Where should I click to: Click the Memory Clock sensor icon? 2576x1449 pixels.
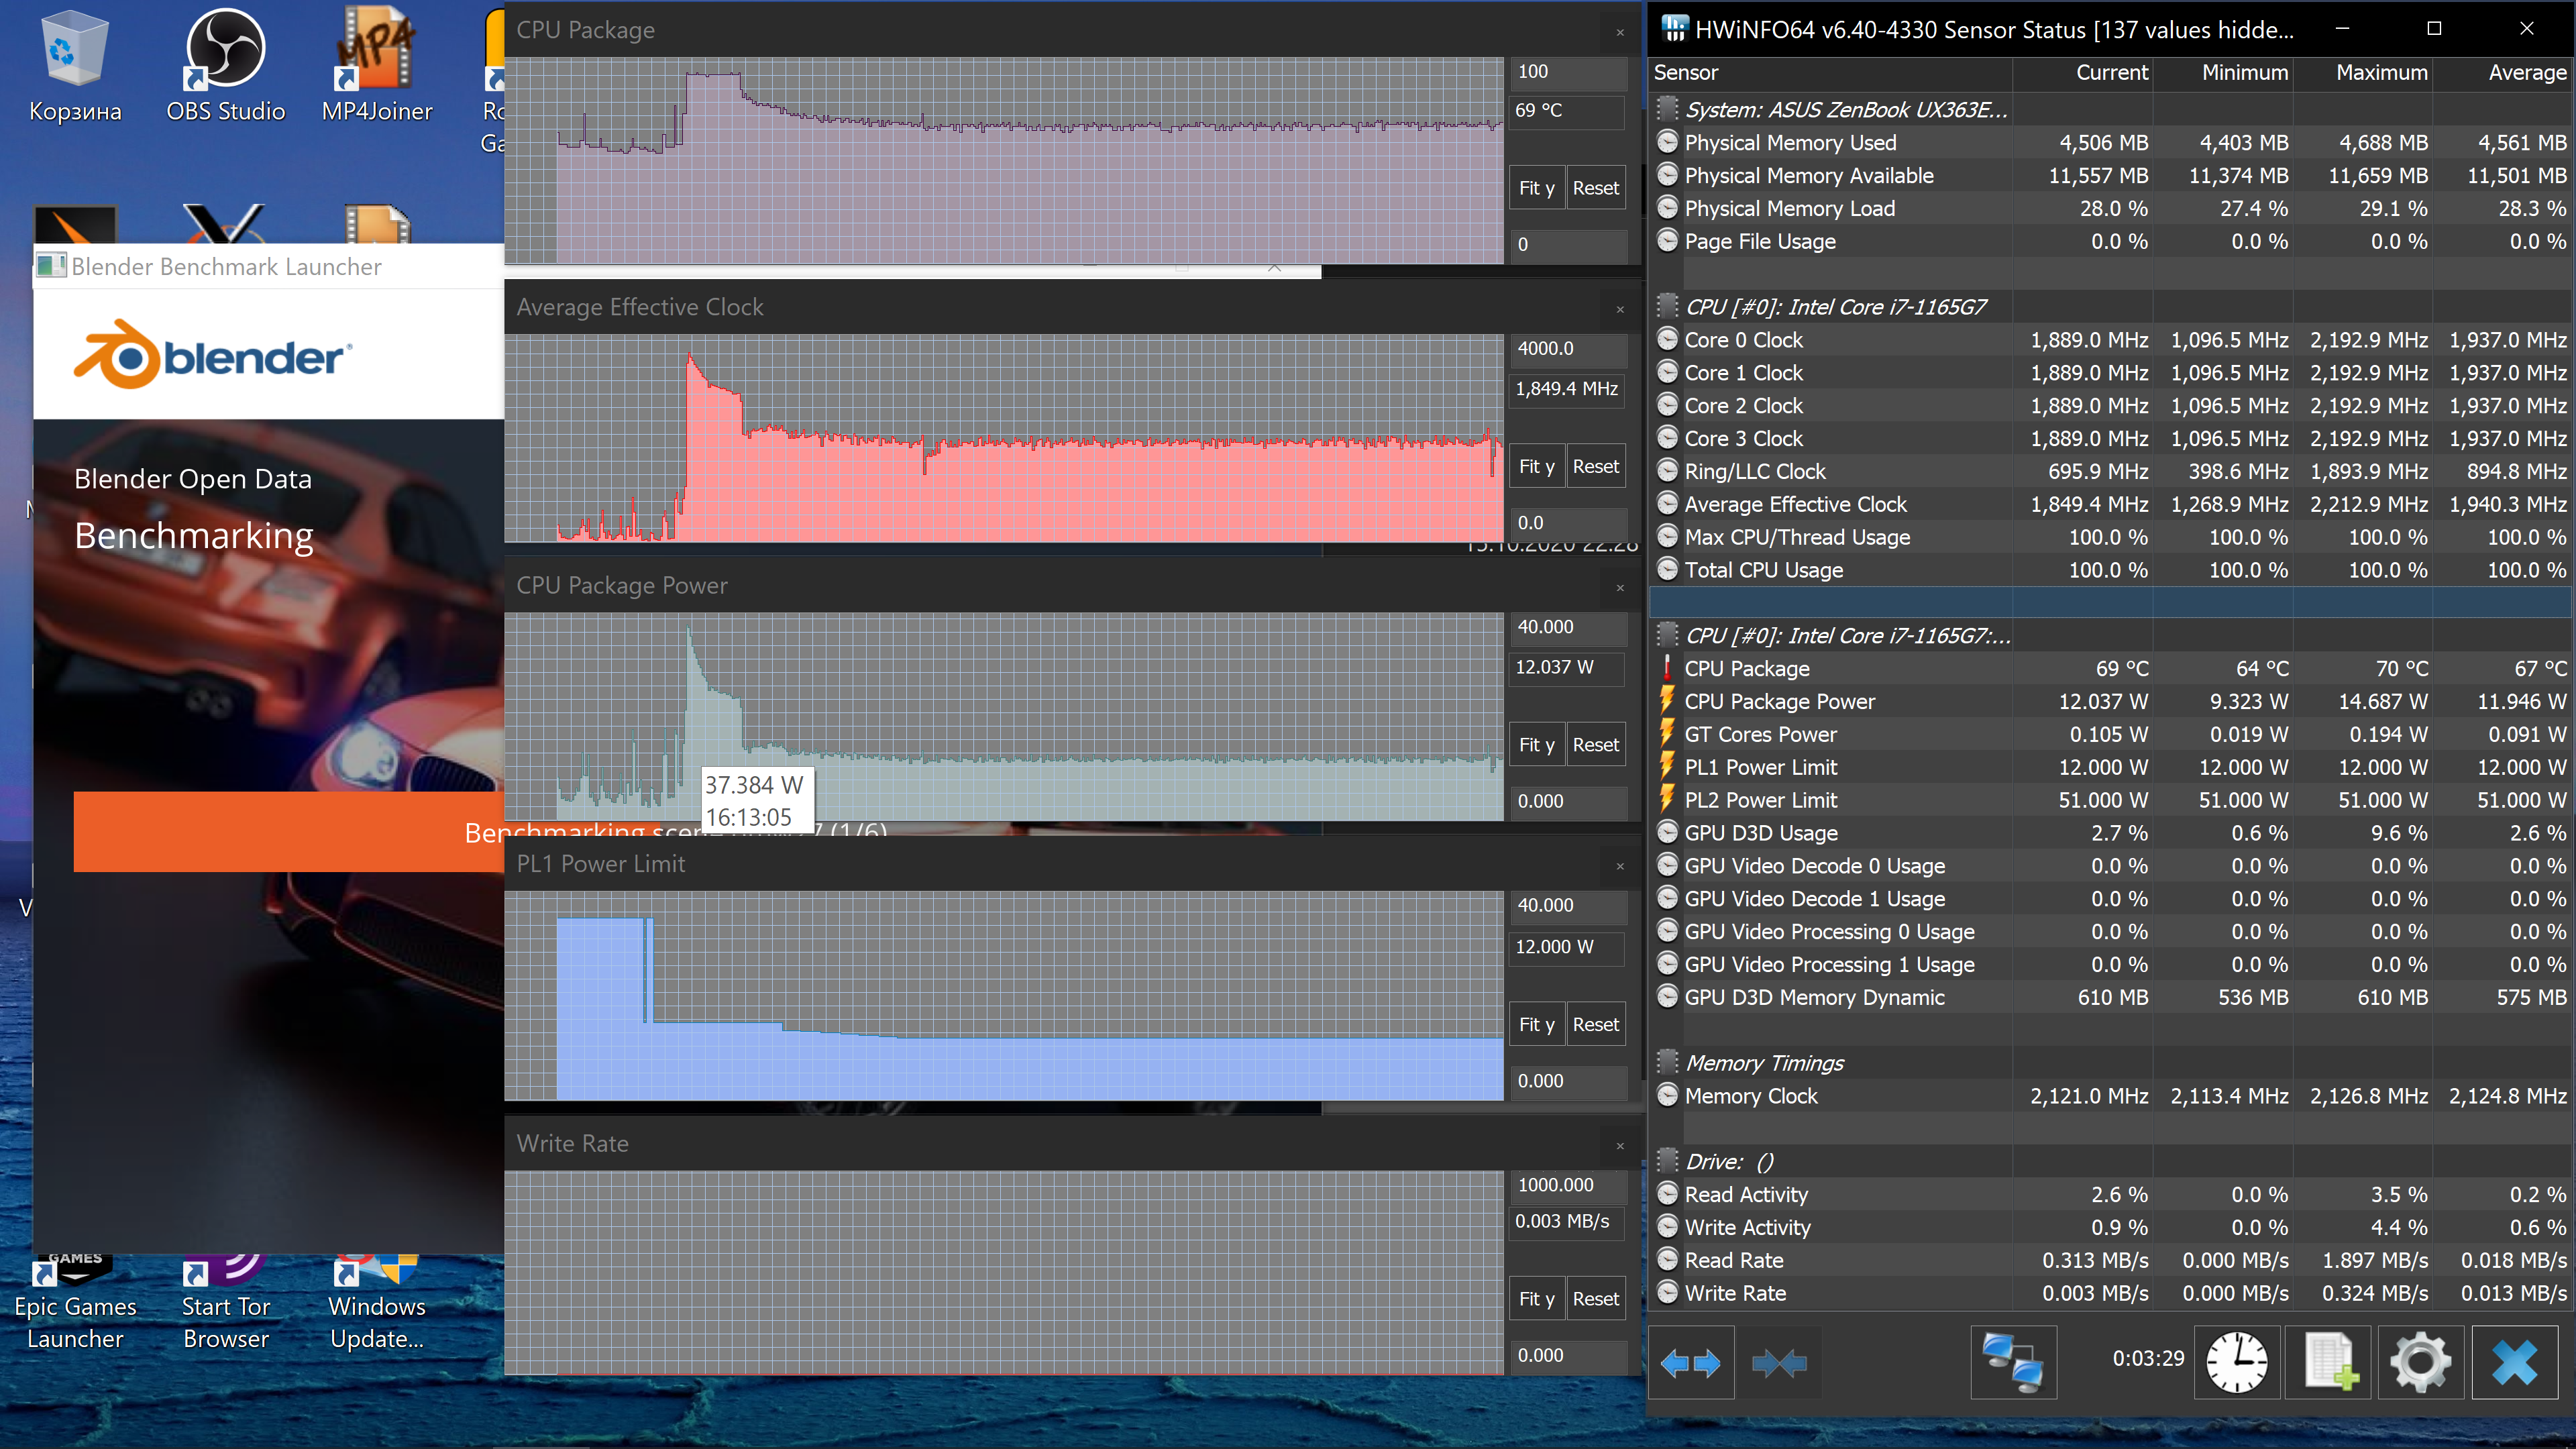click(x=1667, y=1095)
